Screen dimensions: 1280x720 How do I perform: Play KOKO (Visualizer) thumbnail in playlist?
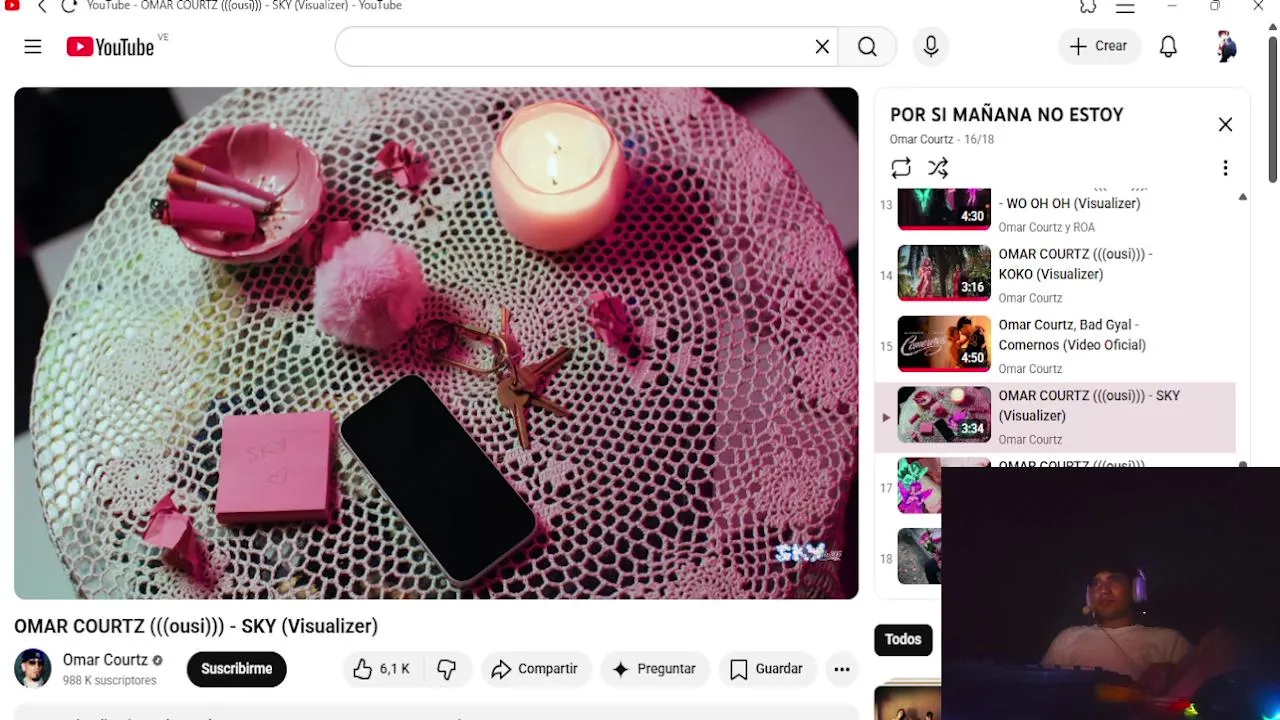[x=944, y=273]
